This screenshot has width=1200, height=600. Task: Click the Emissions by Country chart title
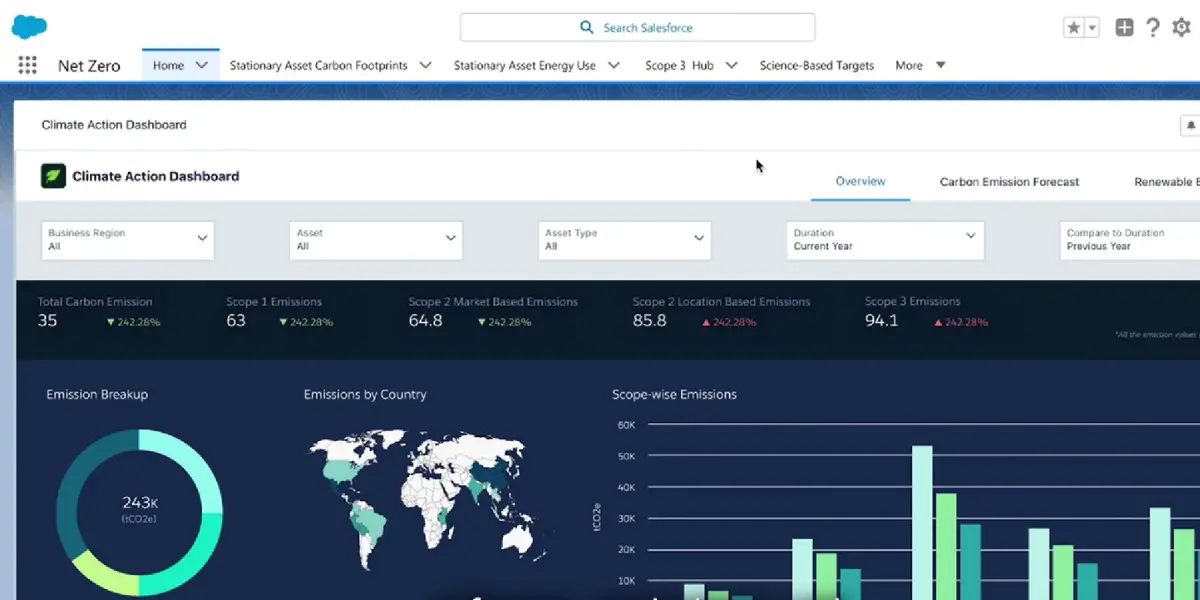(x=365, y=394)
